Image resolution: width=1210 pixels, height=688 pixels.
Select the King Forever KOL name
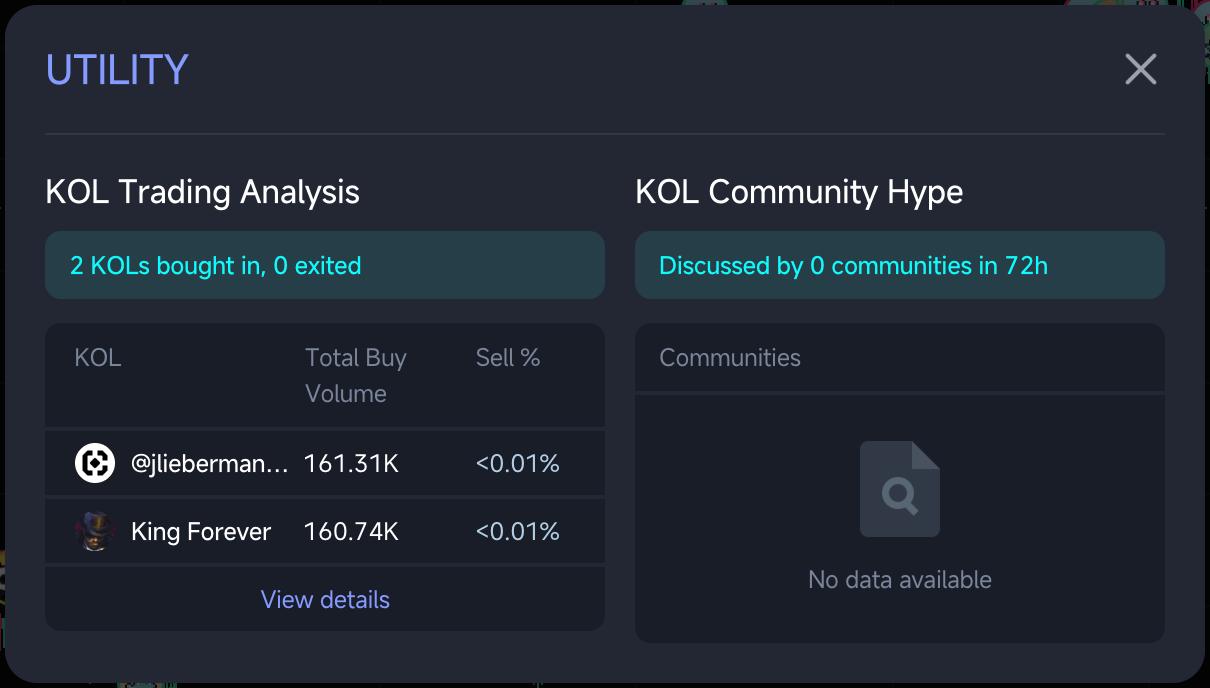[x=201, y=531]
